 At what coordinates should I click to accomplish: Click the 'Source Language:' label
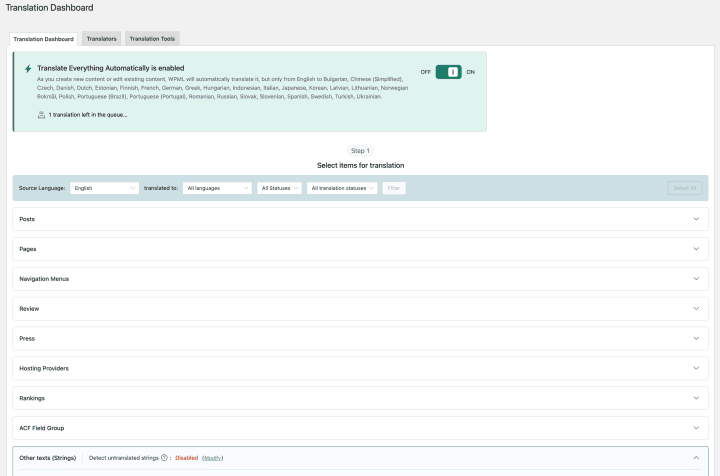click(42, 188)
